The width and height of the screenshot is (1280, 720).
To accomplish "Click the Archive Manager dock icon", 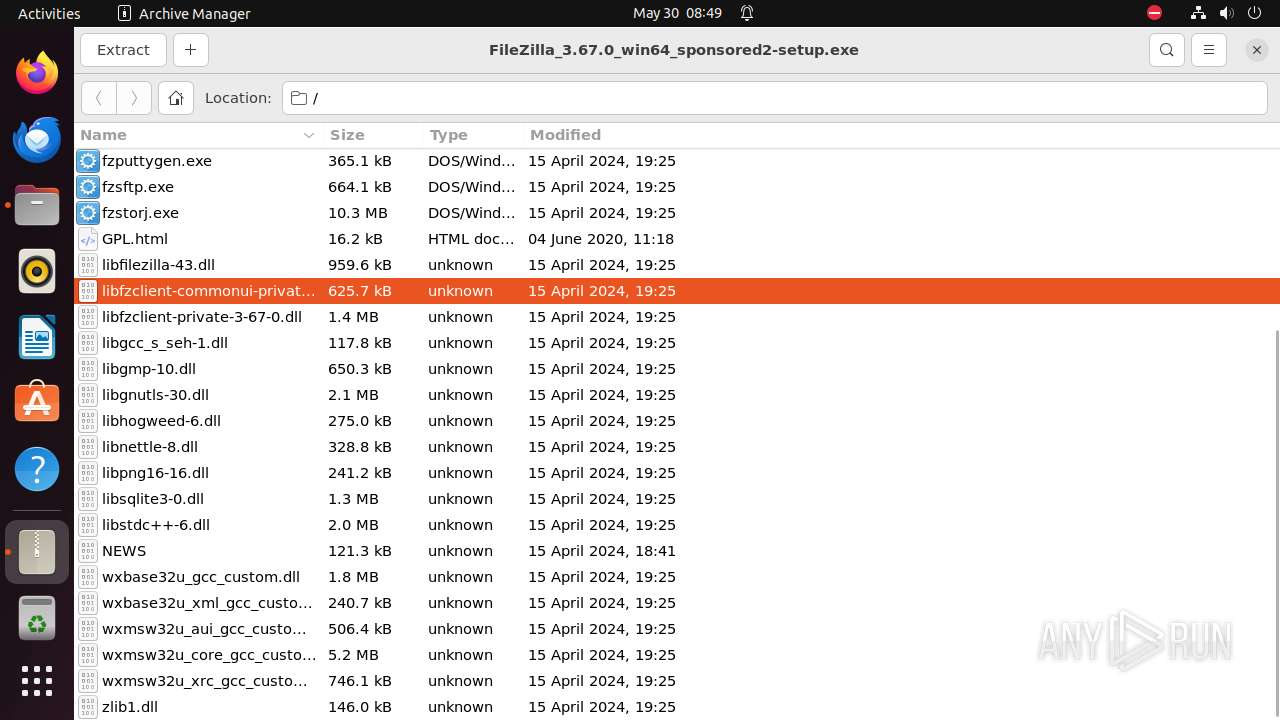I will click(x=37, y=552).
